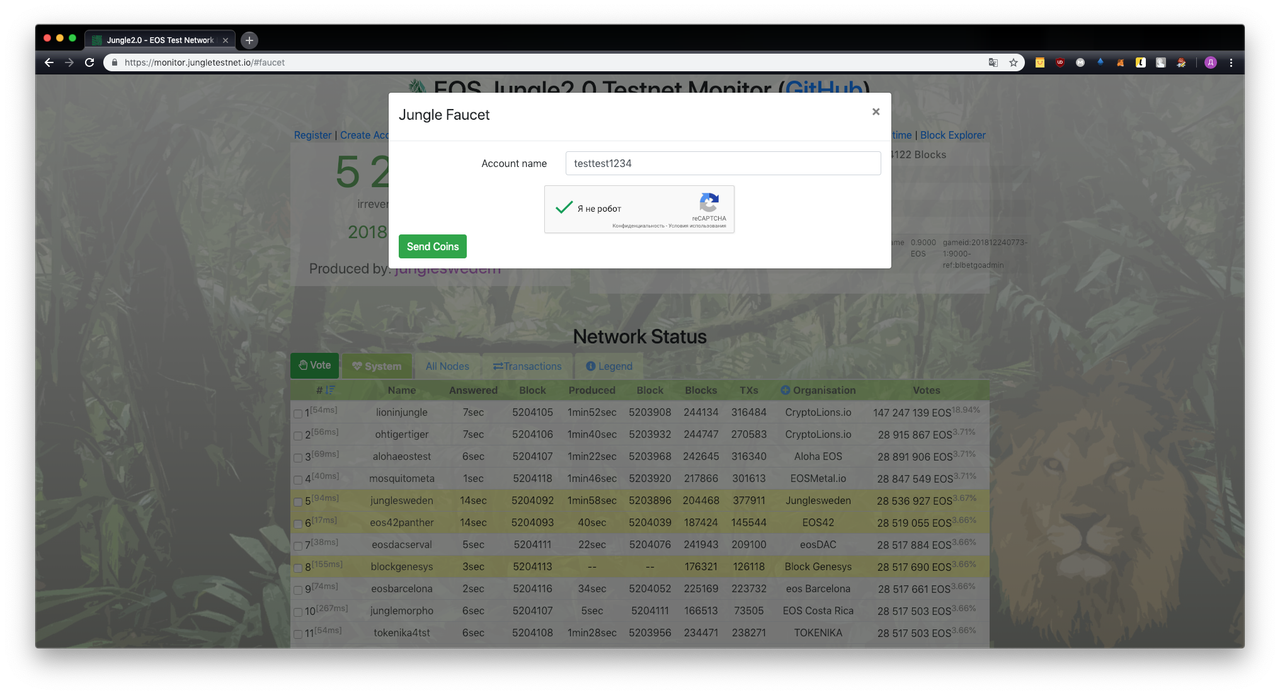Check the eos42panther row checkbox
The height and width of the screenshot is (695, 1280).
click(x=298, y=523)
